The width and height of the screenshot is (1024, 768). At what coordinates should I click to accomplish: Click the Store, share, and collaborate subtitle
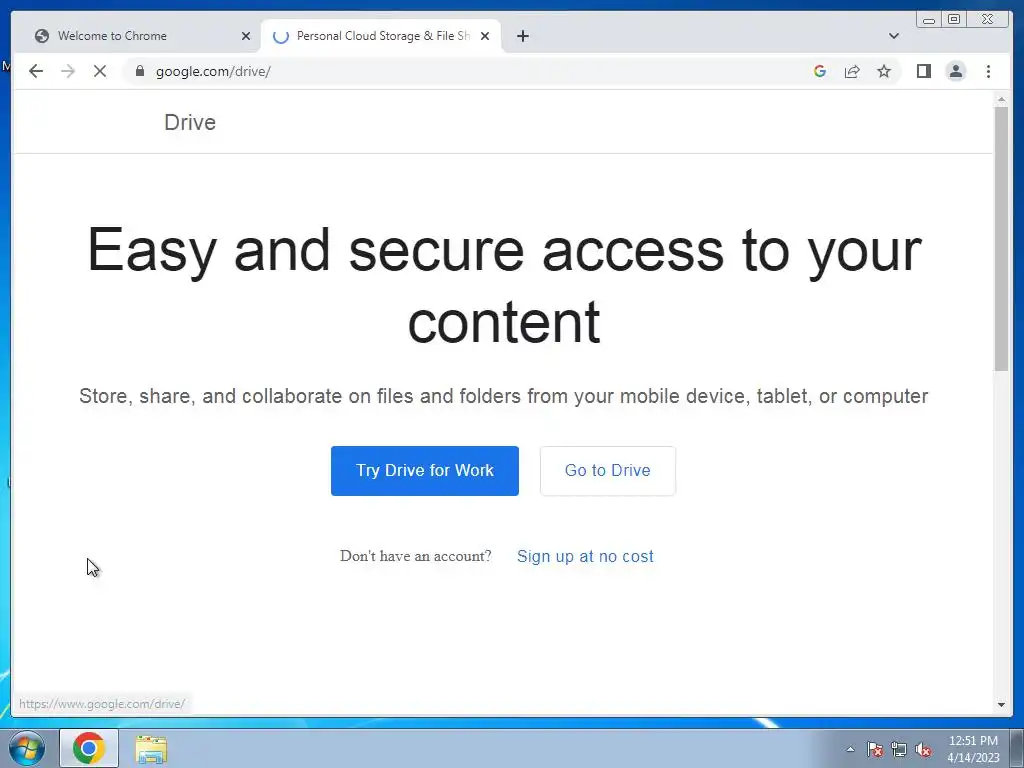[504, 396]
